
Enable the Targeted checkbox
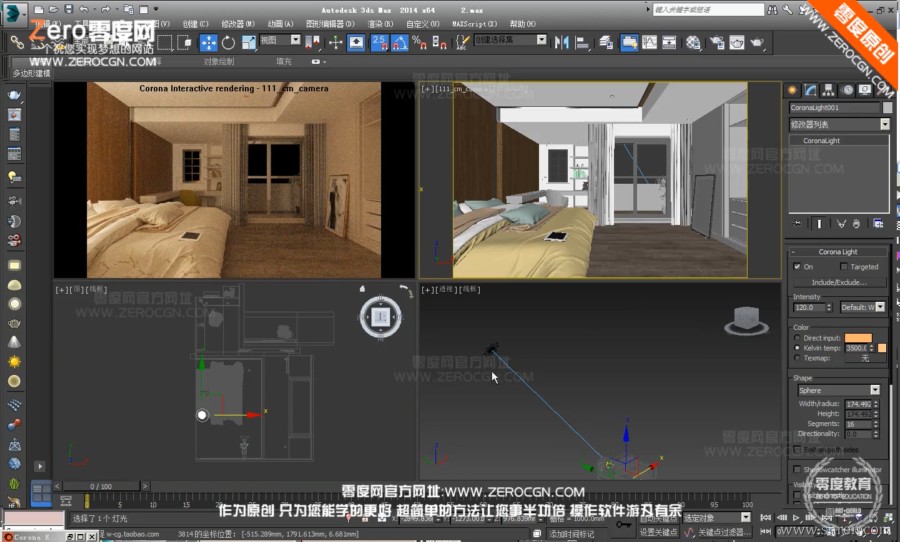coord(843,266)
